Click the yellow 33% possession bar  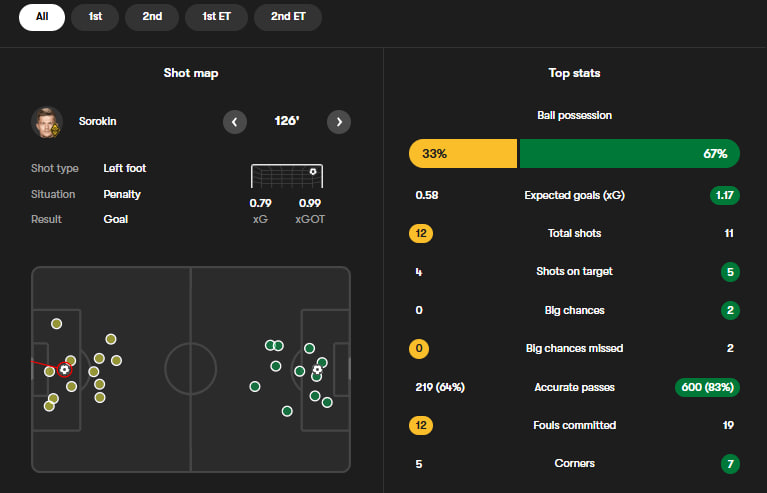462,154
